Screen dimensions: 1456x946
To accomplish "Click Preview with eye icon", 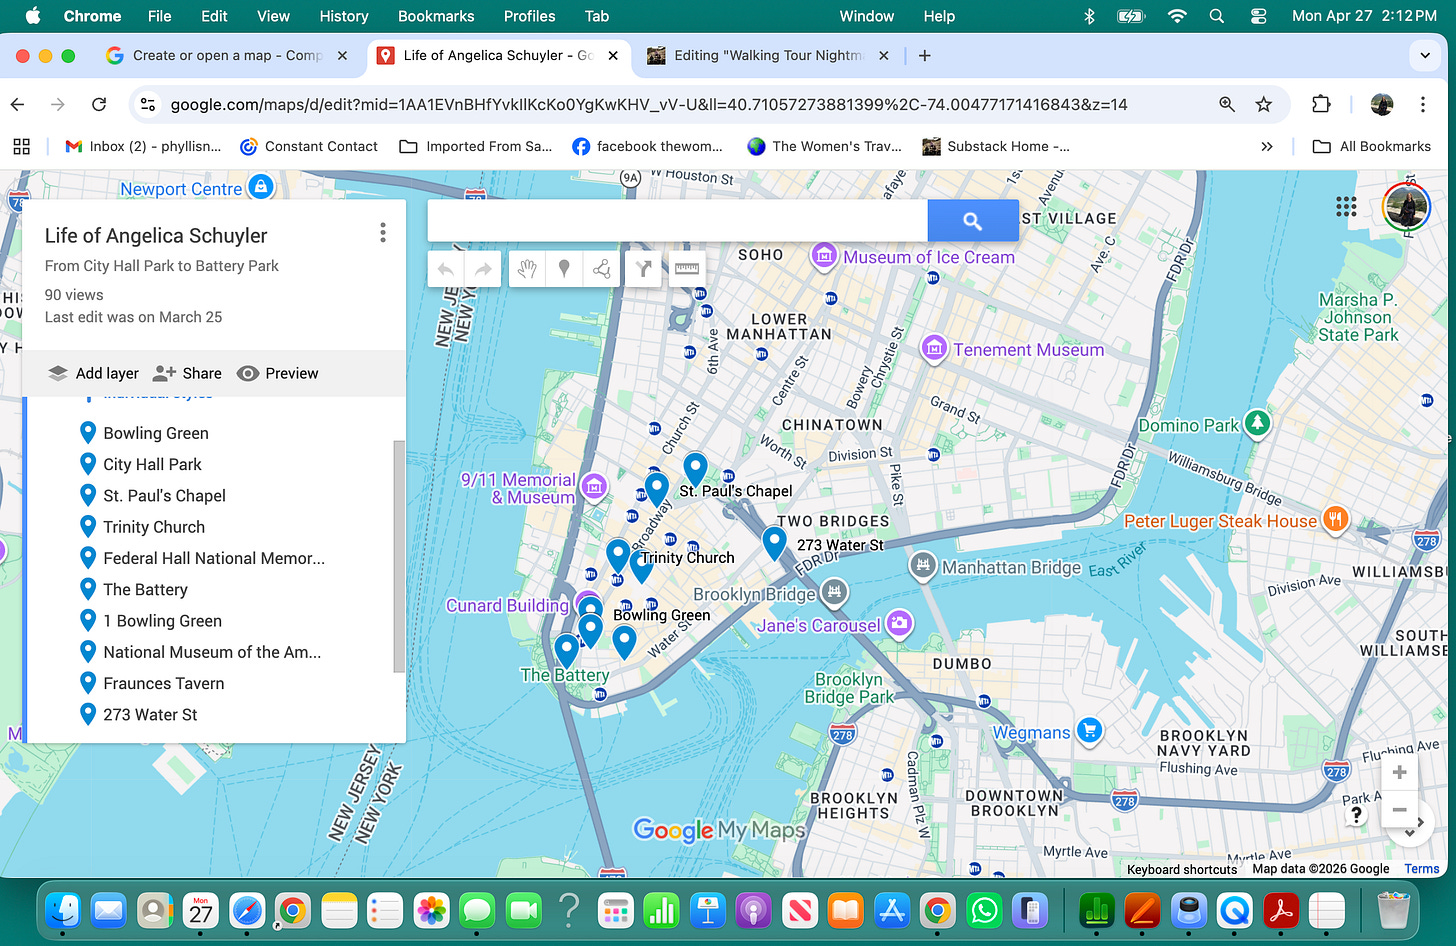I will point(277,373).
